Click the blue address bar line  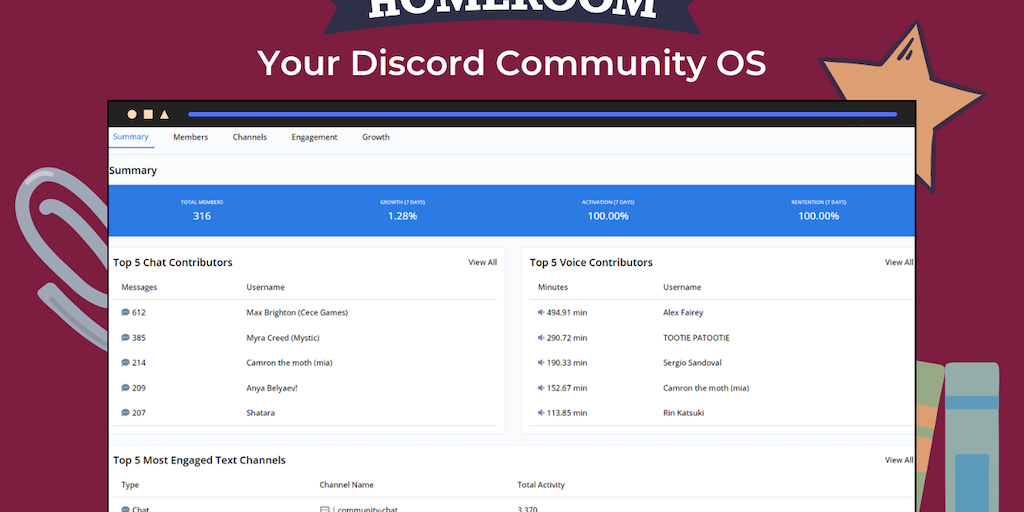(543, 114)
